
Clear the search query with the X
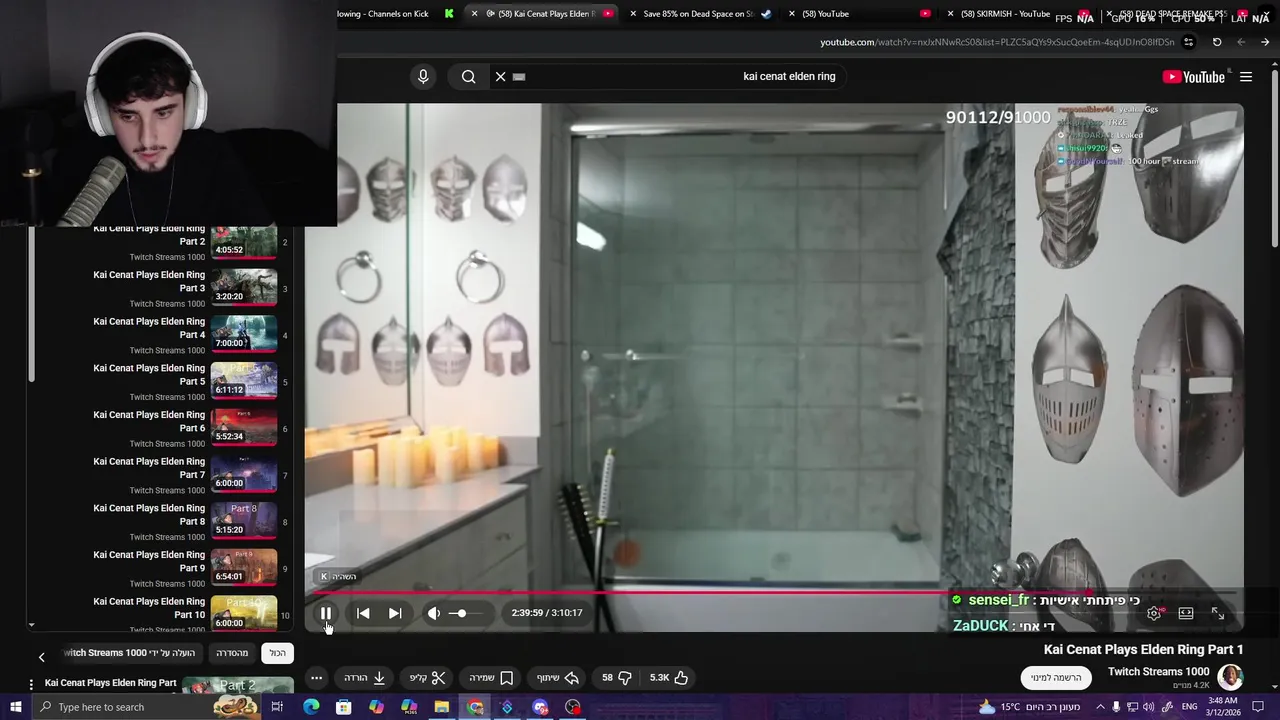coord(501,76)
